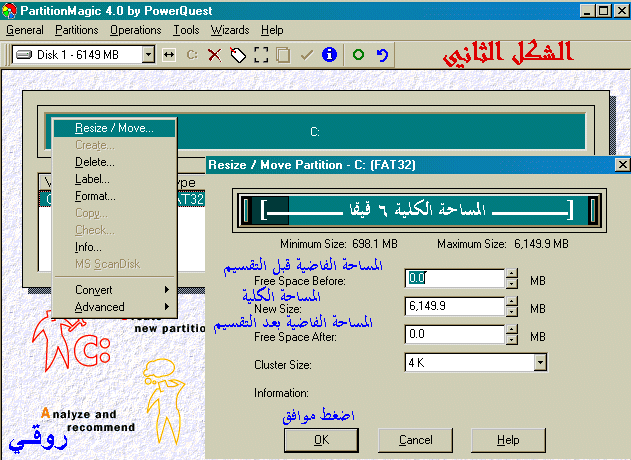Increase Free Space After with up arrow
Screen dimensions: 631x460
(511, 330)
